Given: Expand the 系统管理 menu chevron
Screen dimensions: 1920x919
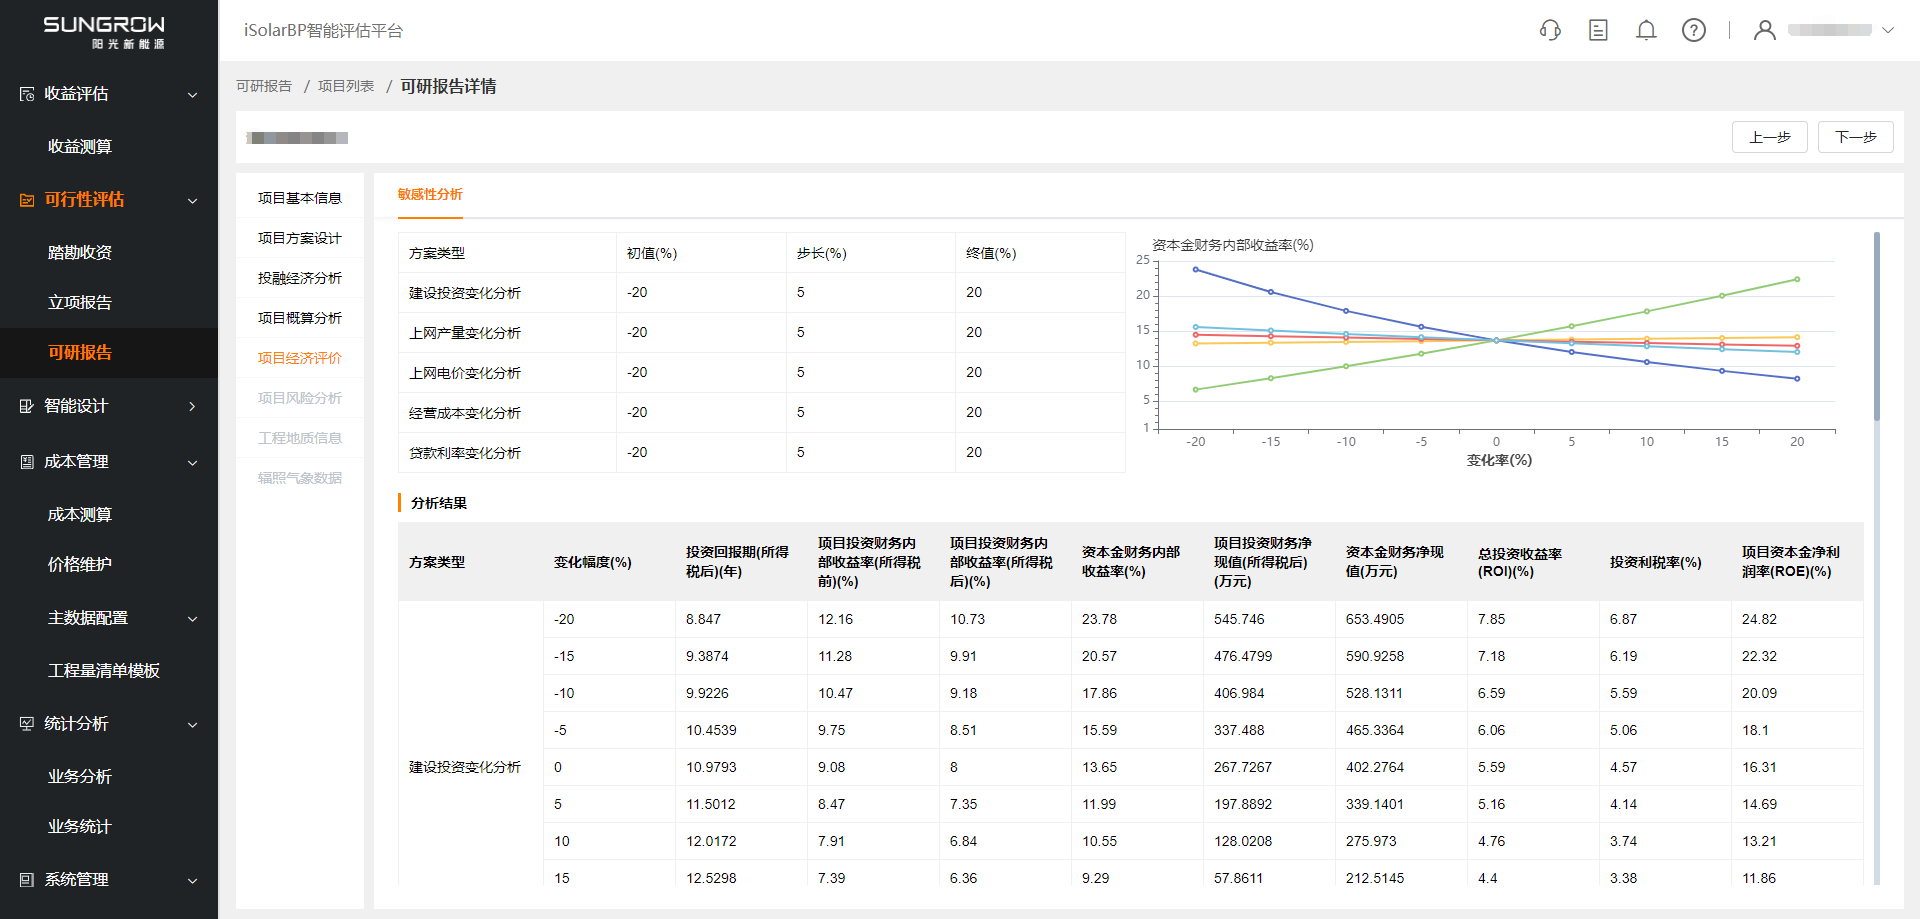Looking at the screenshot, I should (193, 881).
